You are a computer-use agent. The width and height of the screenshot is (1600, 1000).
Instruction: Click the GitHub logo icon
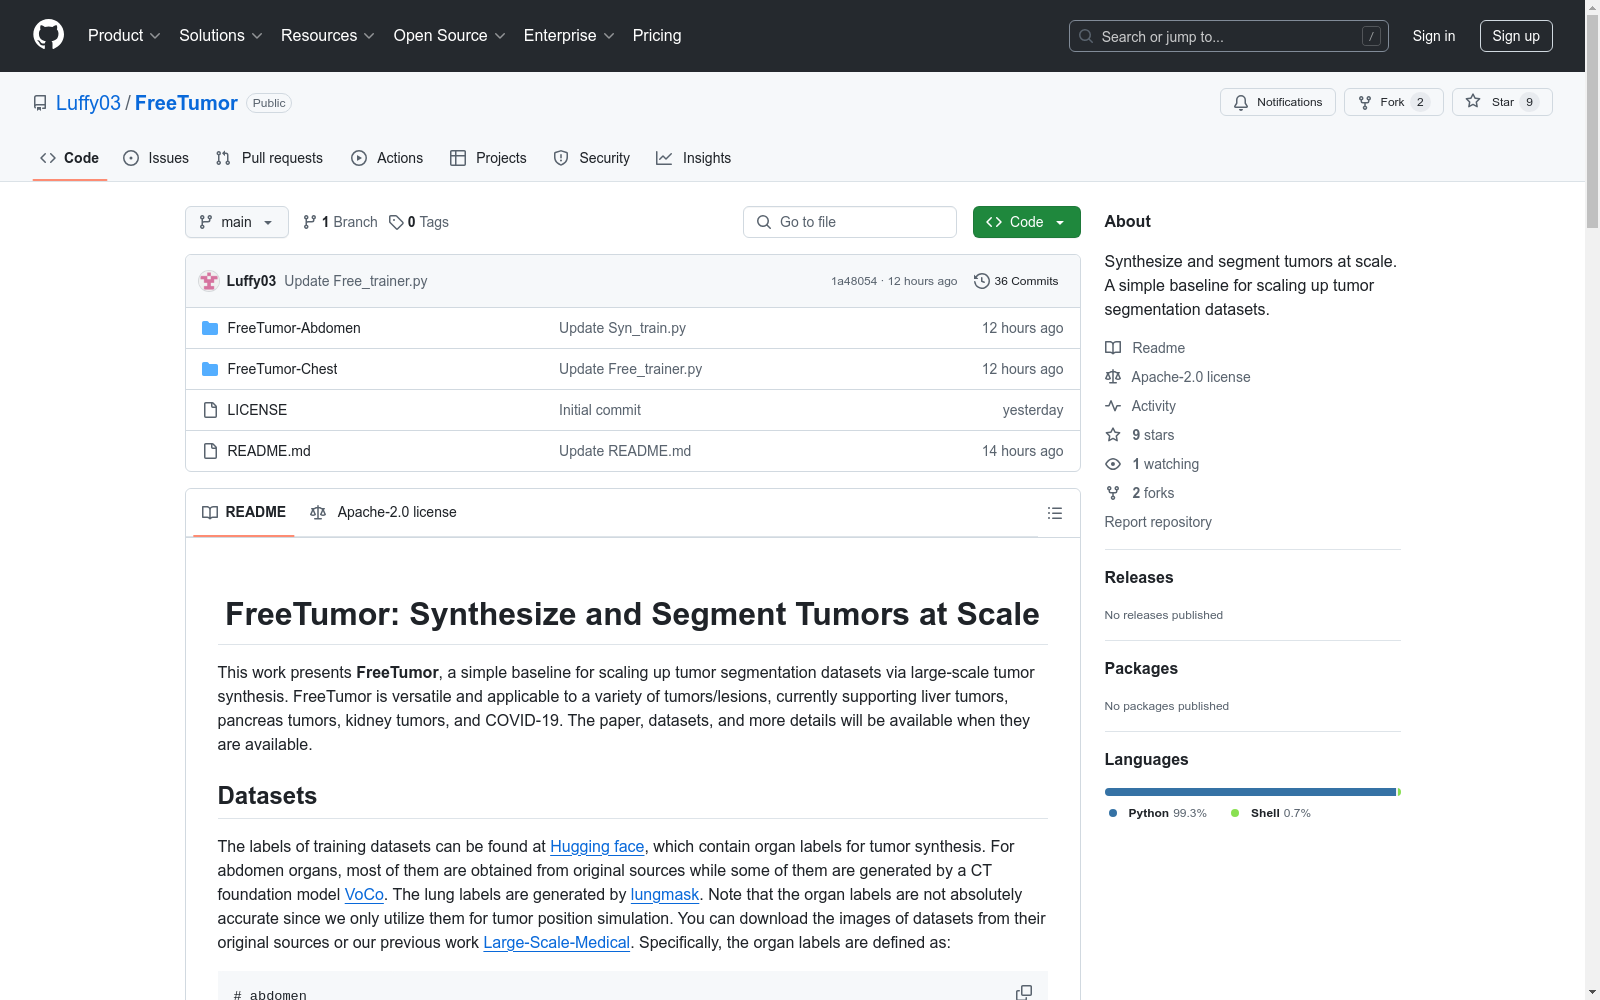(48, 35)
